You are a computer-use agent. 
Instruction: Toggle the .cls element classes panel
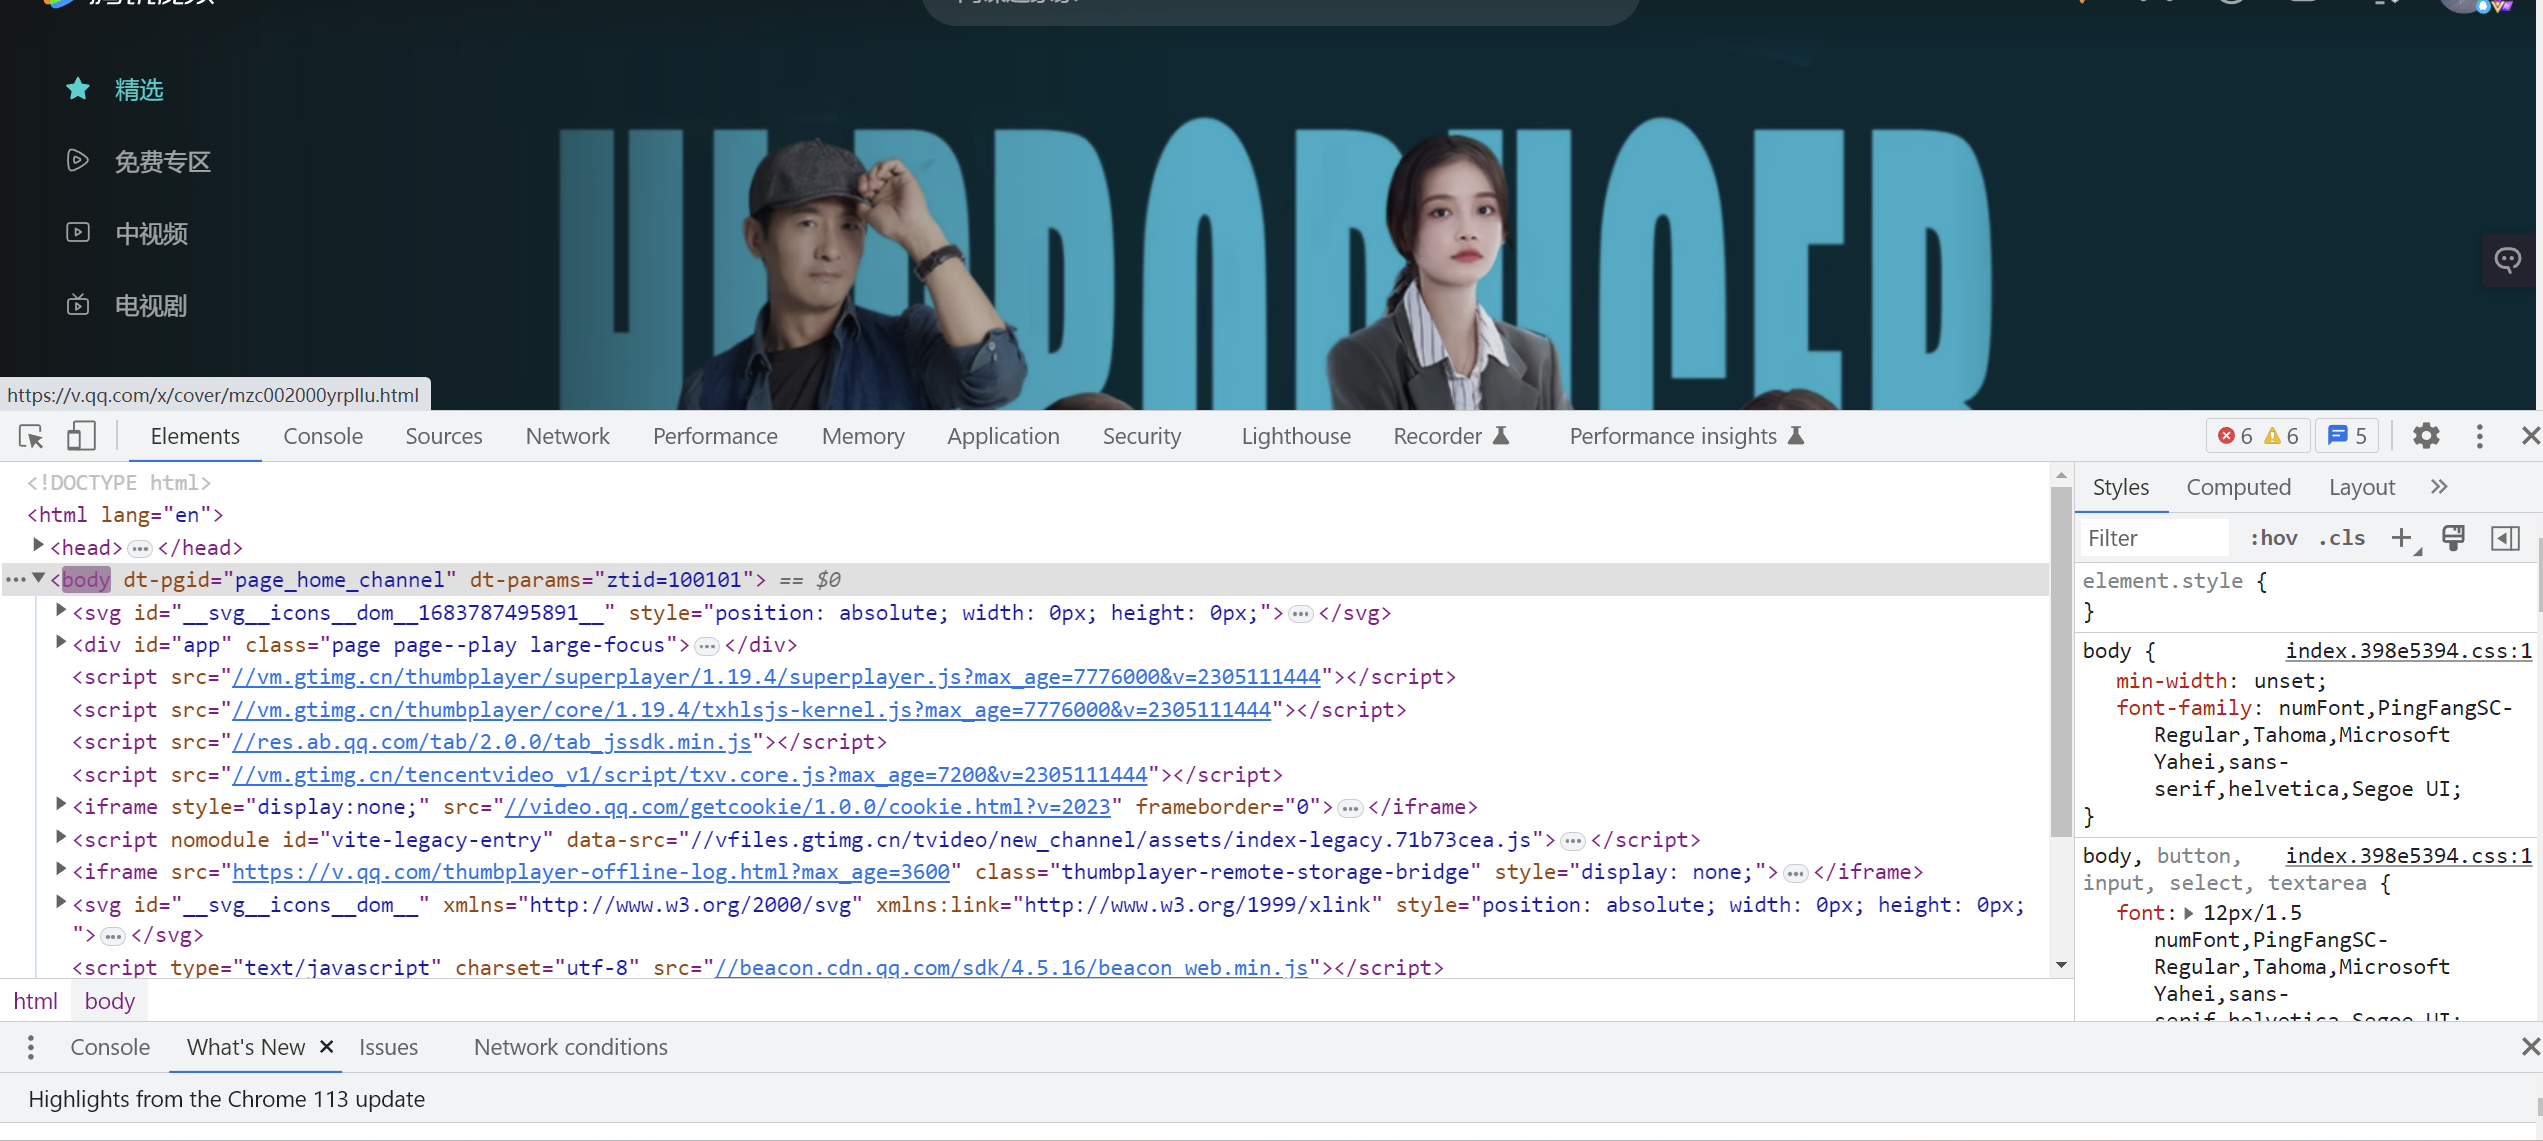(x=2342, y=538)
